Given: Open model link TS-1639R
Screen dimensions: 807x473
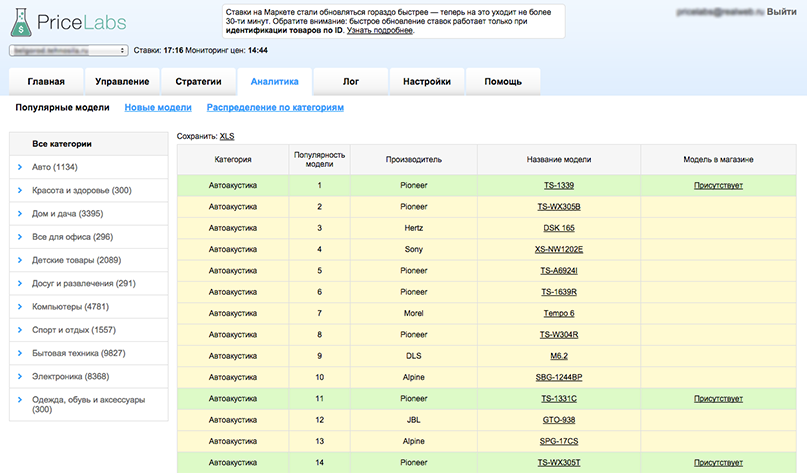Looking at the screenshot, I should tap(559, 292).
